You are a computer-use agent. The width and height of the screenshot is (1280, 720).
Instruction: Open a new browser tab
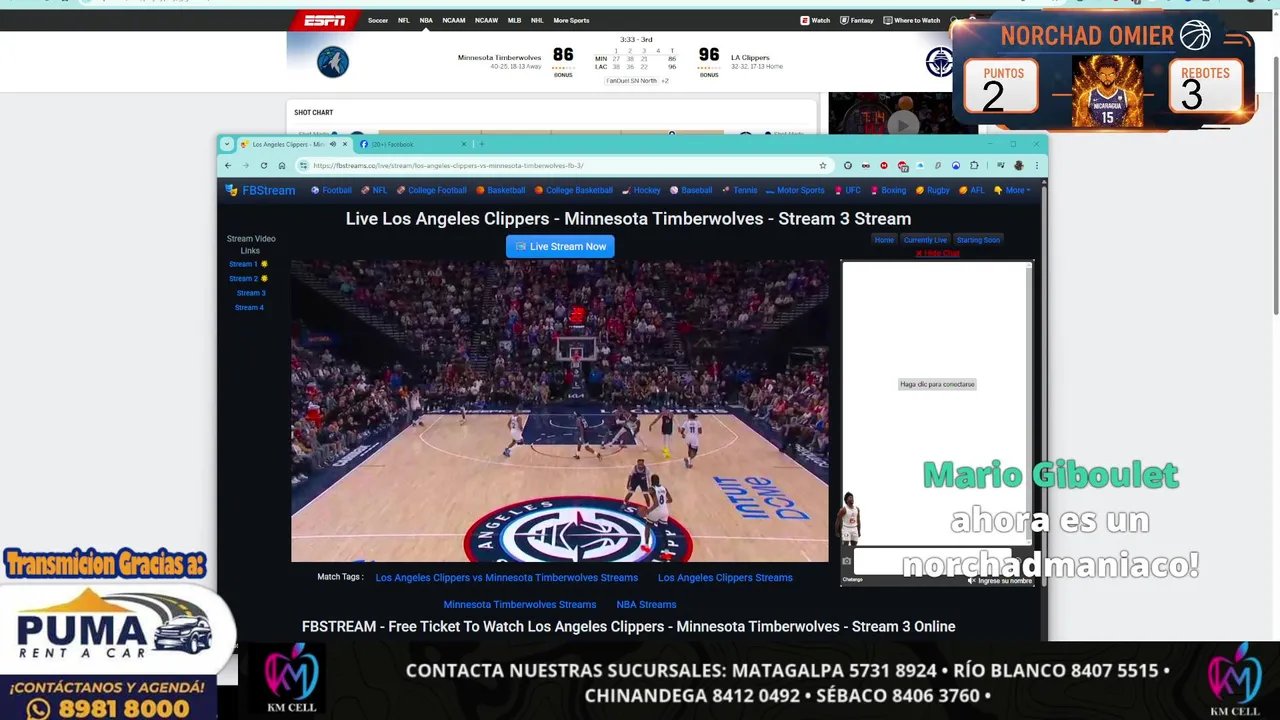(x=481, y=144)
